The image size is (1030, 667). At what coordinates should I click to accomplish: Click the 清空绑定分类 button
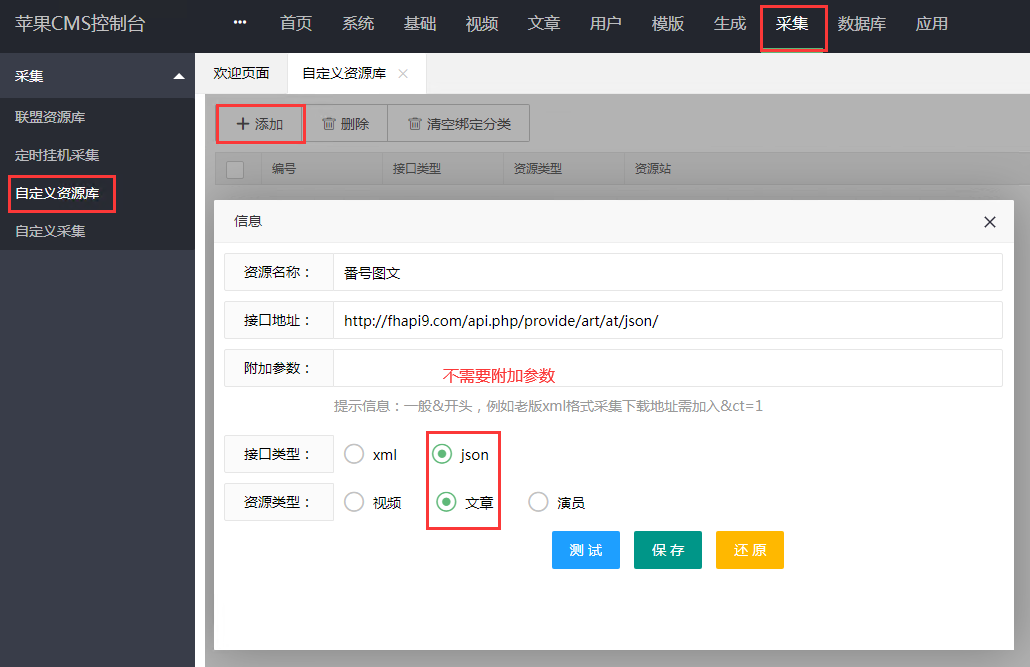458,124
